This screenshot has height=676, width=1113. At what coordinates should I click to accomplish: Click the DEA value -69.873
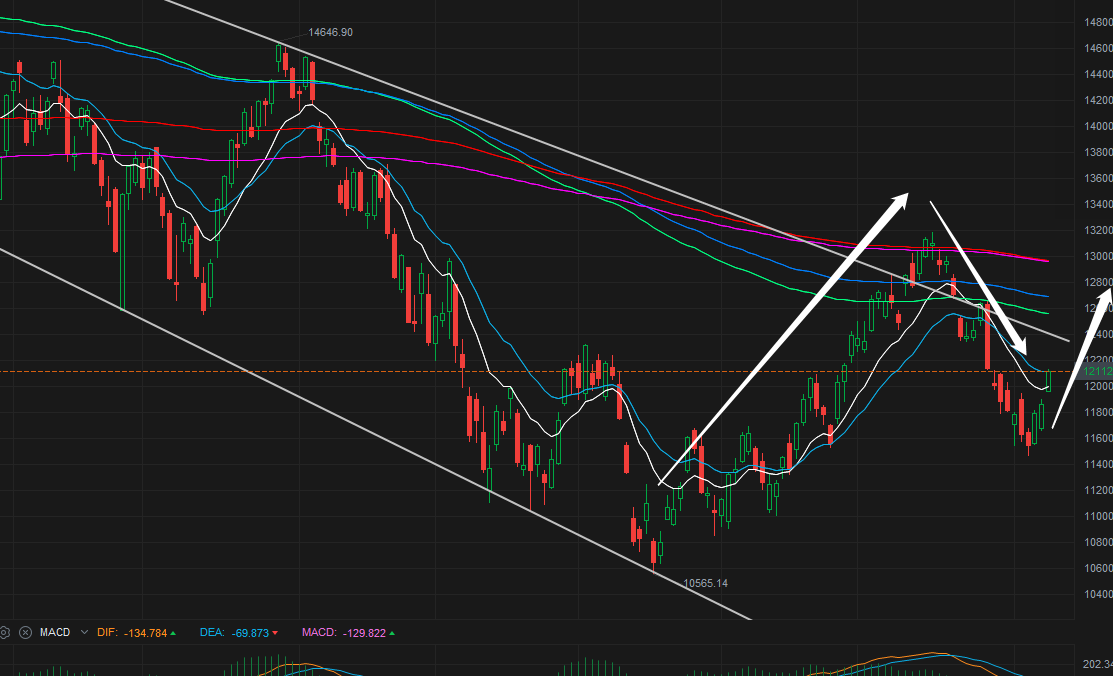coord(250,633)
